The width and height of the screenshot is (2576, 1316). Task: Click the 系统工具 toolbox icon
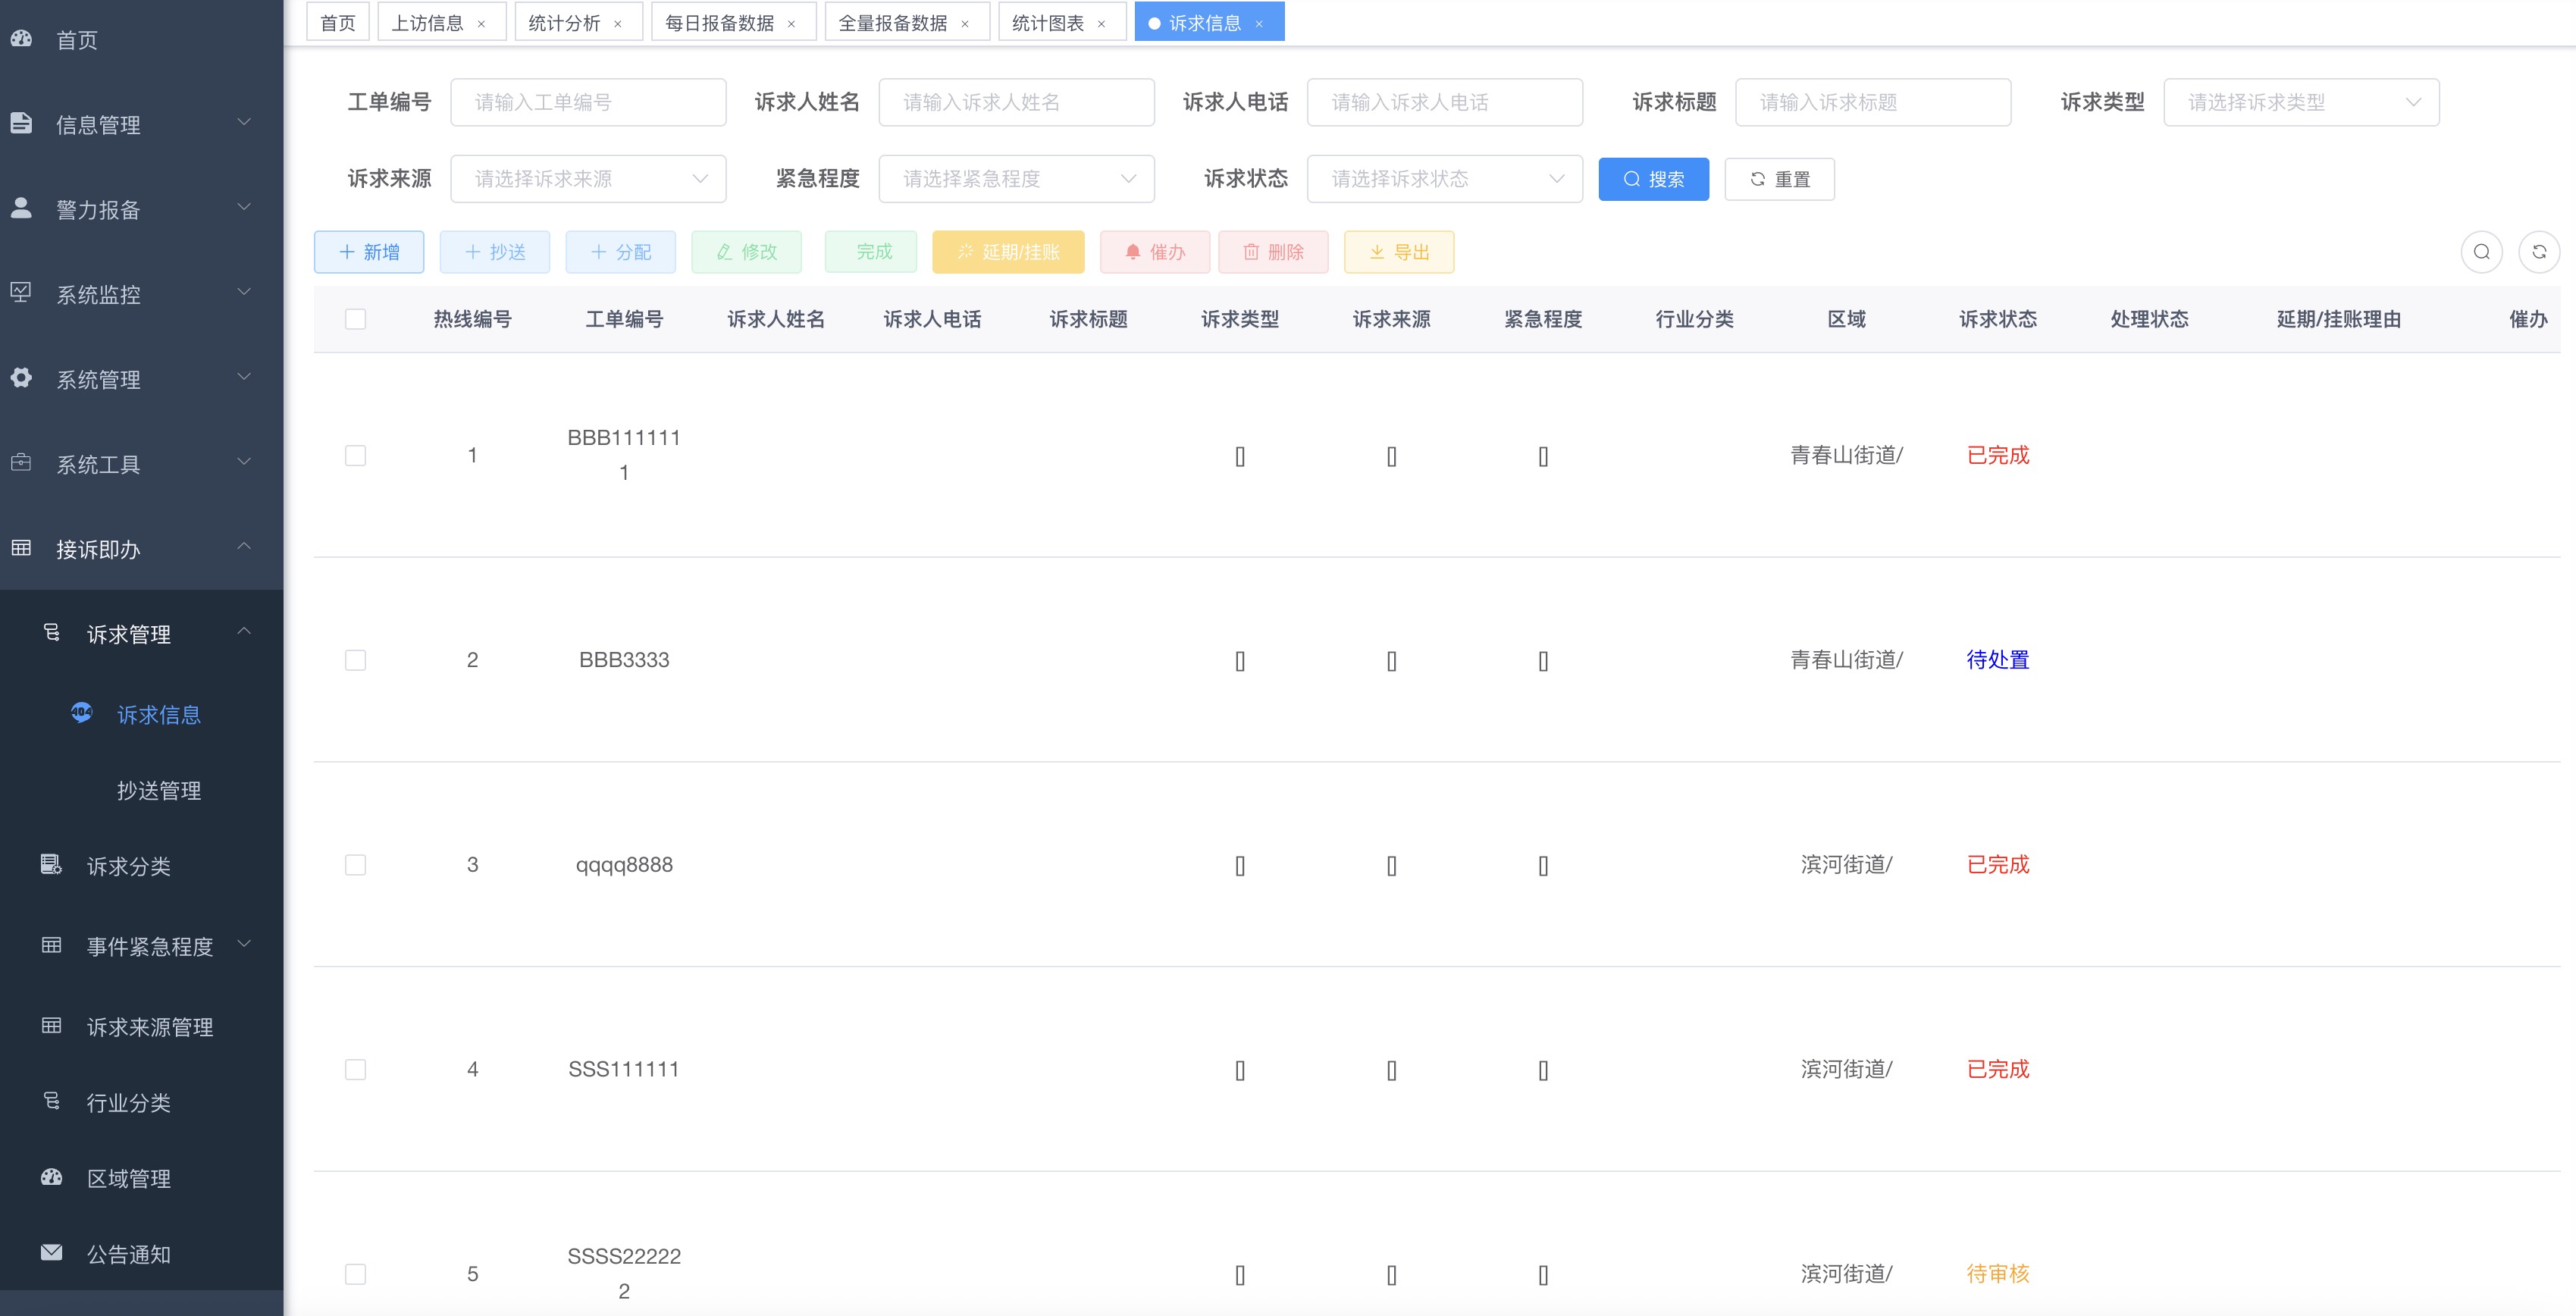pos(21,463)
